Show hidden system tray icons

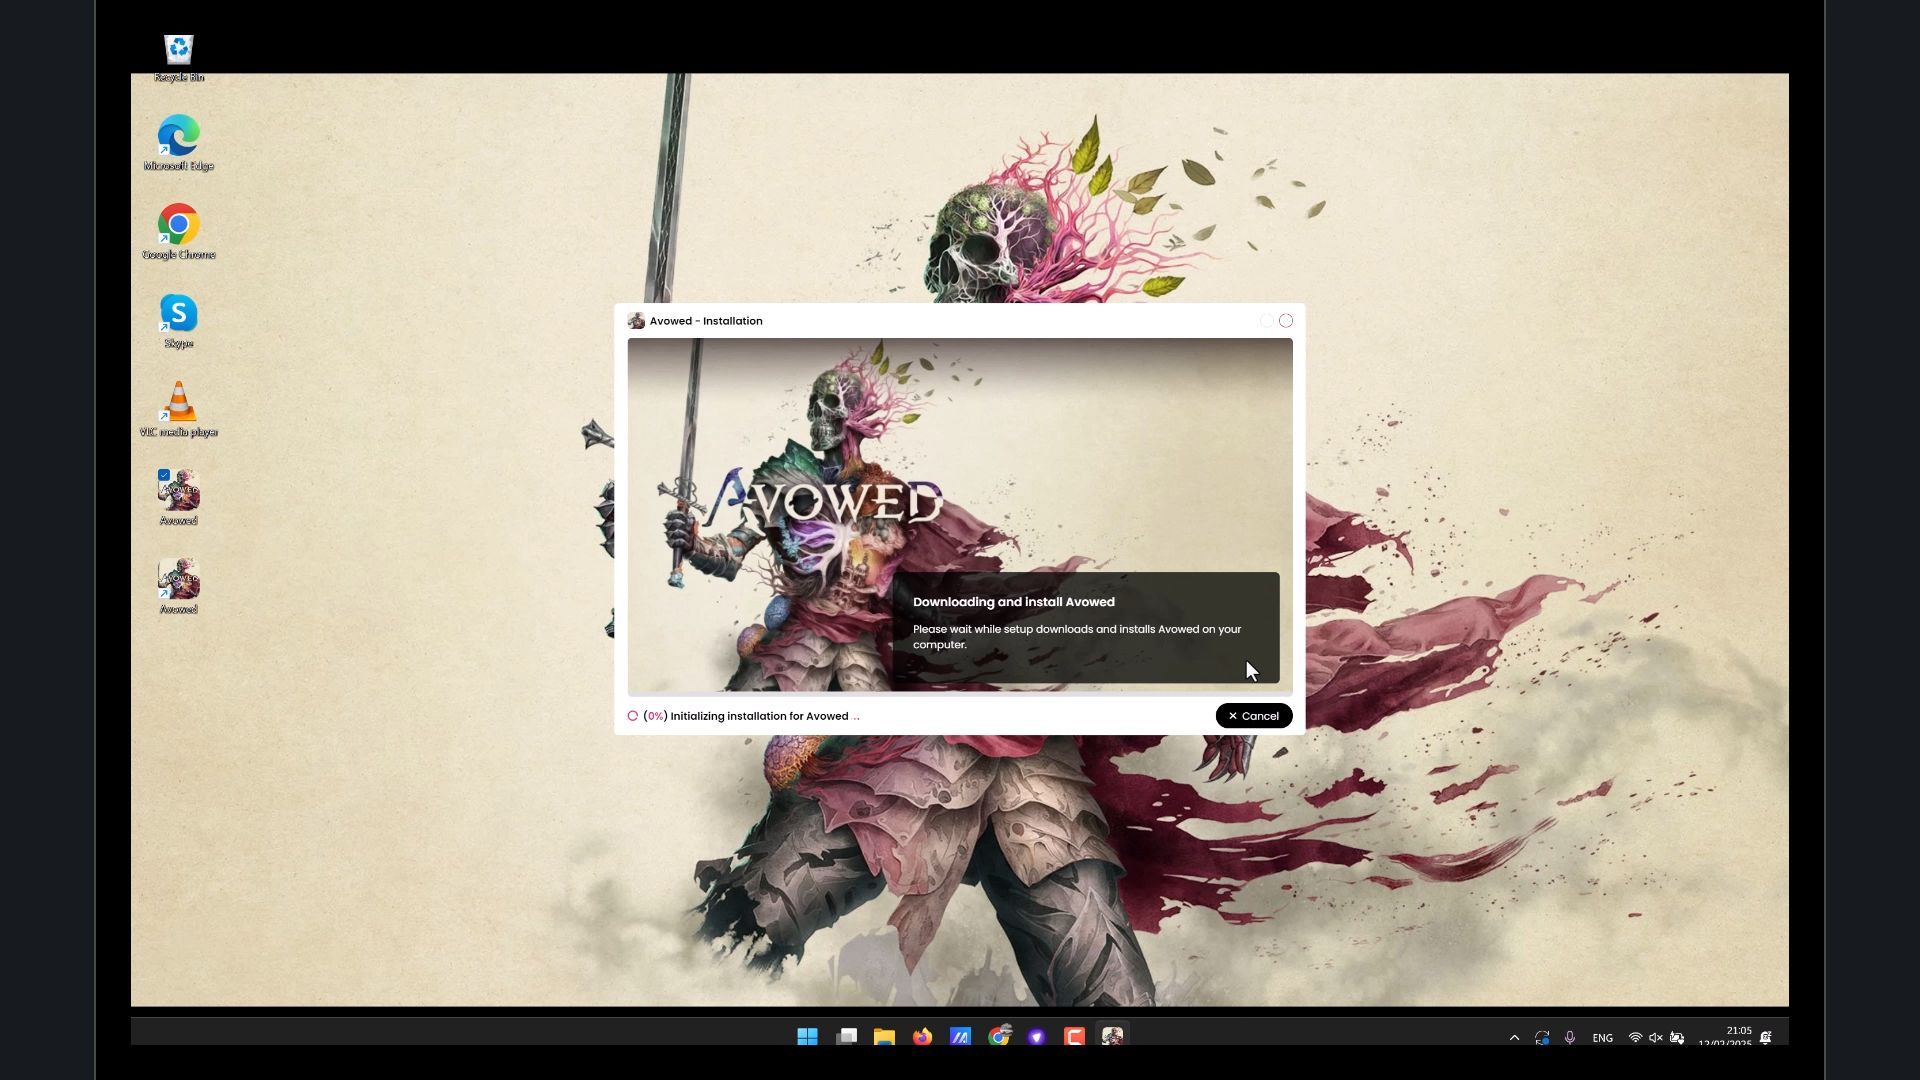pyautogui.click(x=1514, y=1038)
